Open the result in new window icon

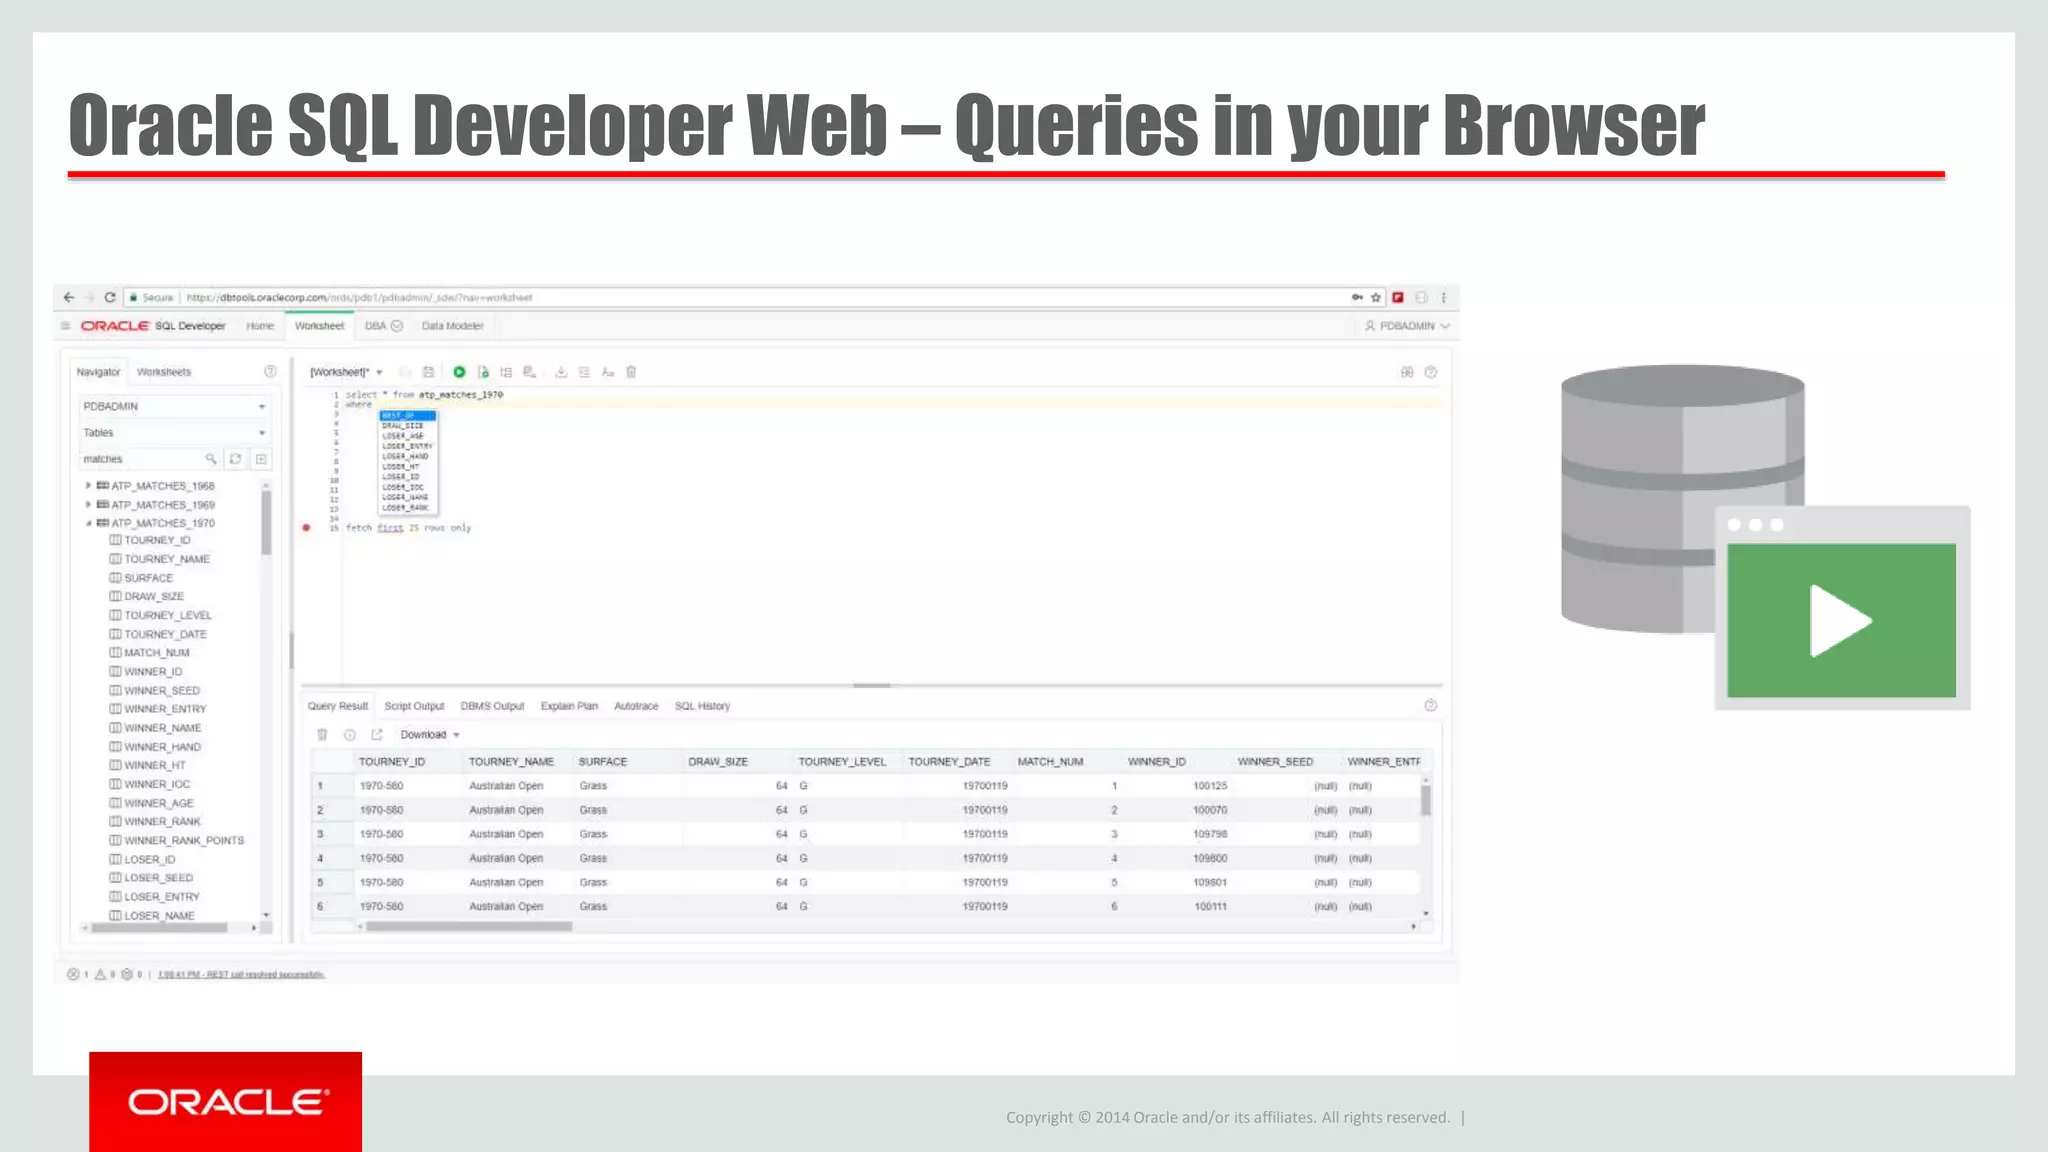[x=377, y=735]
